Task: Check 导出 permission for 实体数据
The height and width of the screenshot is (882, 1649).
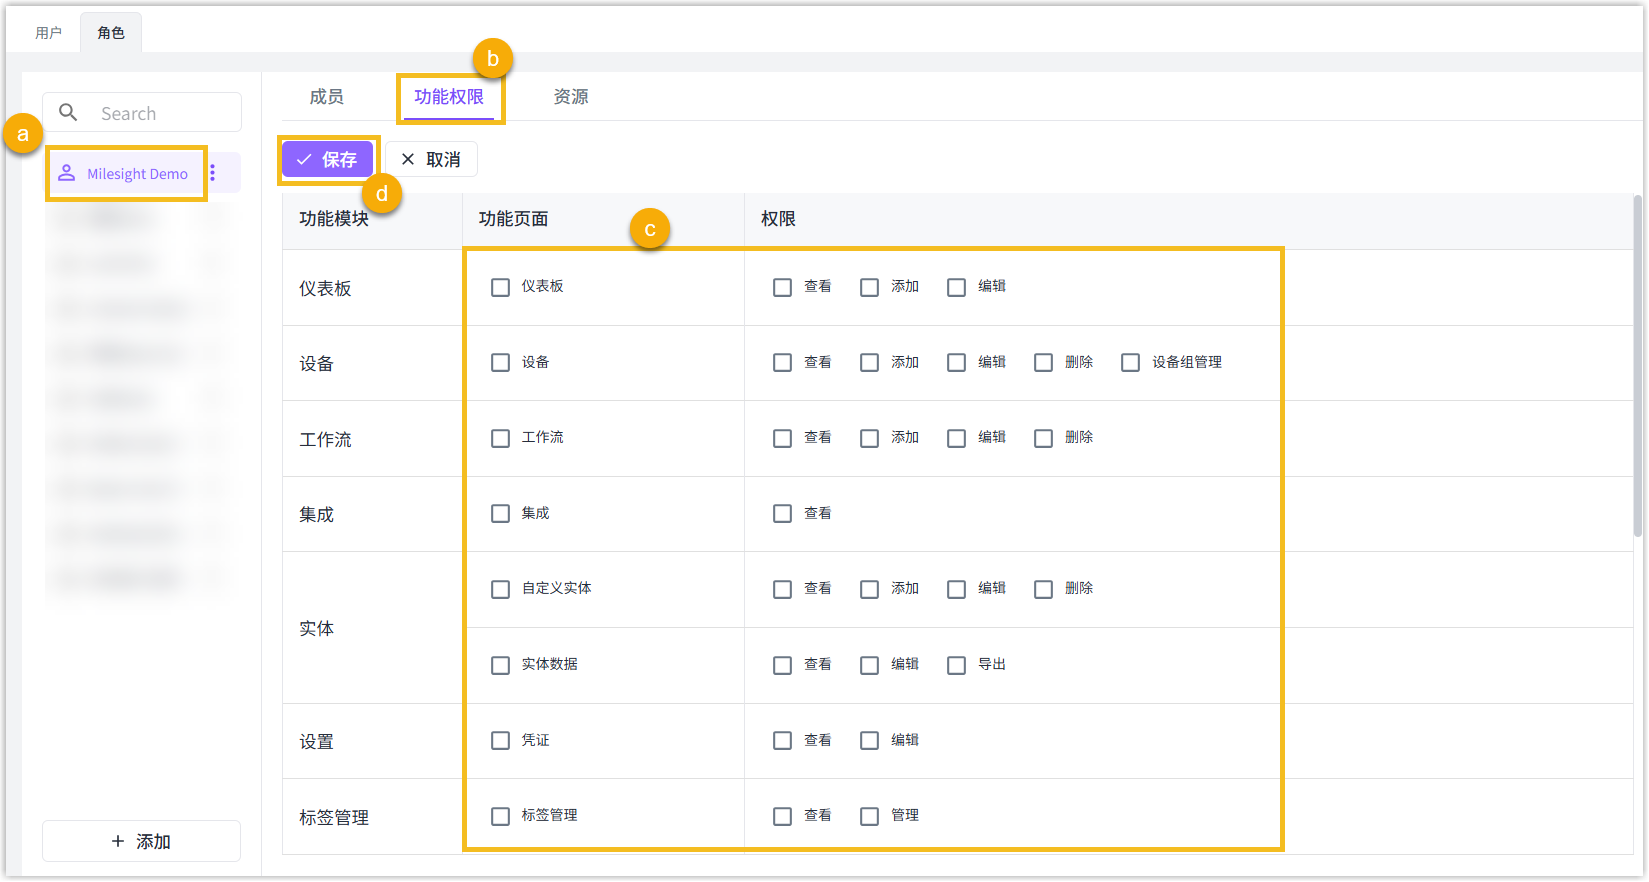Action: click(x=956, y=665)
